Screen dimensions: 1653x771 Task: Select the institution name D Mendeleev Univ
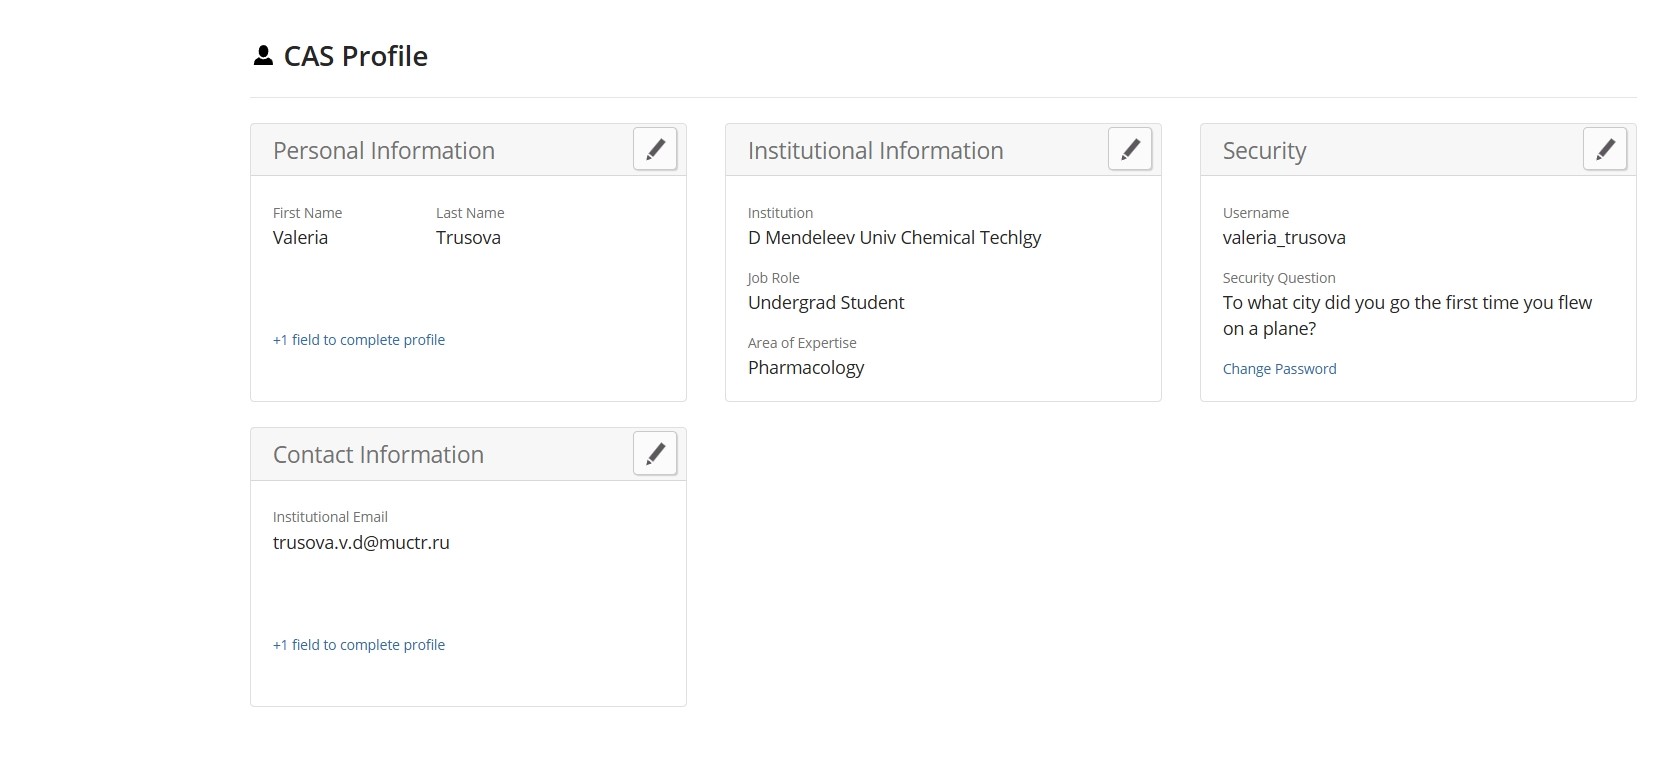(x=894, y=238)
